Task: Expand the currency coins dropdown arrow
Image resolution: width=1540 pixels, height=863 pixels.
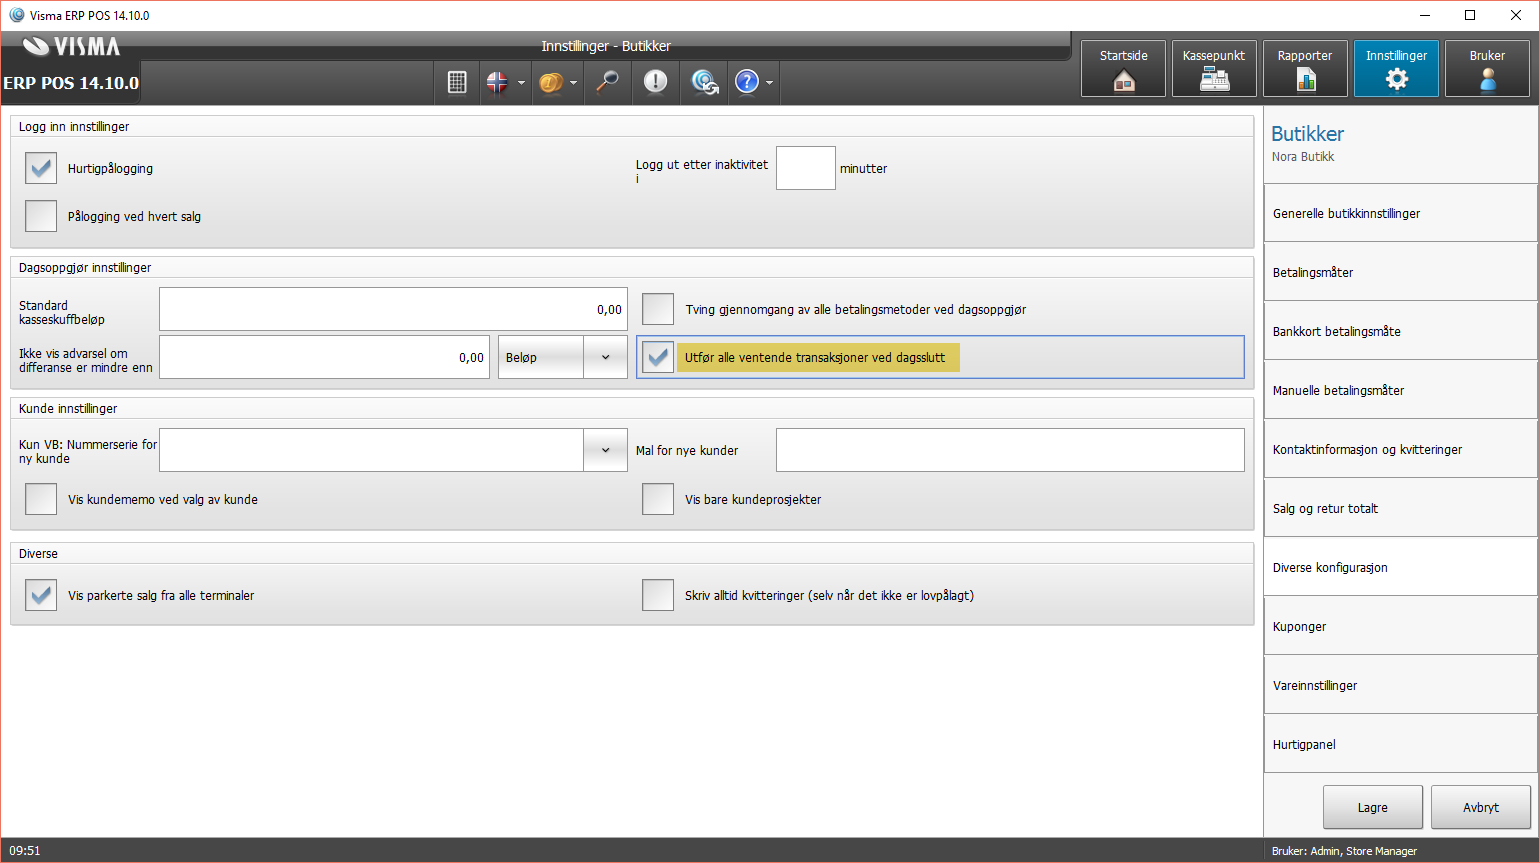Action: coord(574,83)
